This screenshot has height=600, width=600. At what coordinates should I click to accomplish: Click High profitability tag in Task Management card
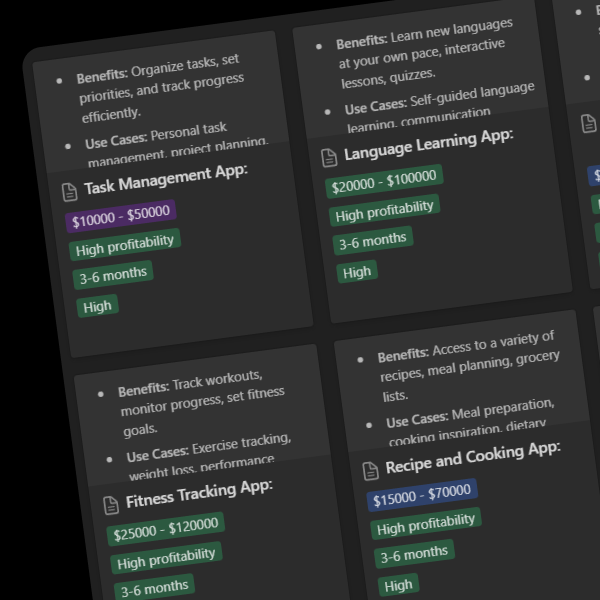[124, 245]
